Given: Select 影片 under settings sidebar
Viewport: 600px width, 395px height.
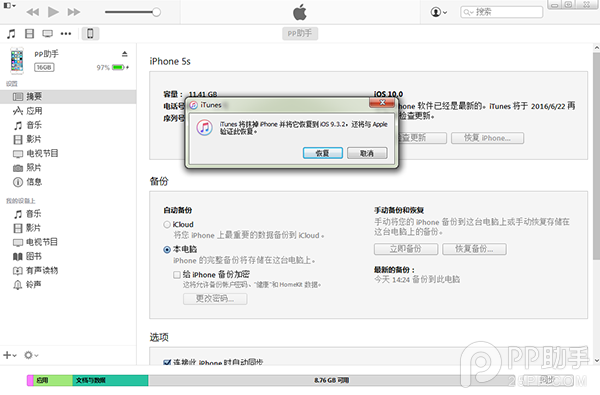Looking at the screenshot, I should pos(68,139).
